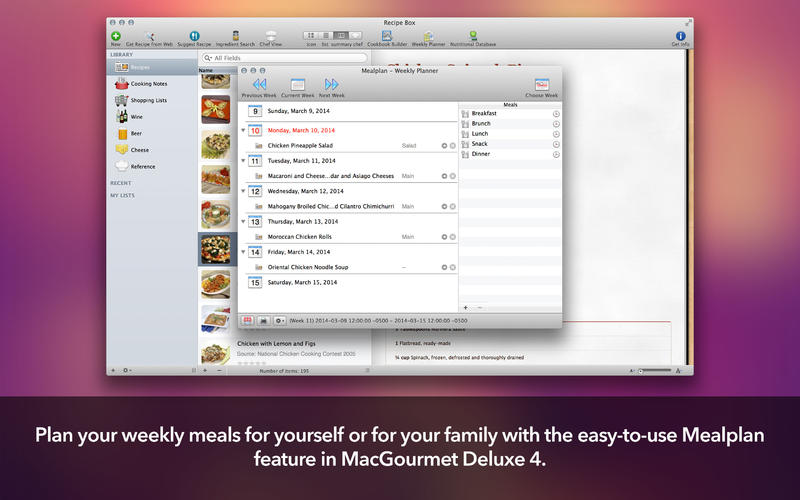Click the red calendar button in planner footer
The height and width of the screenshot is (500, 800).
tap(247, 320)
